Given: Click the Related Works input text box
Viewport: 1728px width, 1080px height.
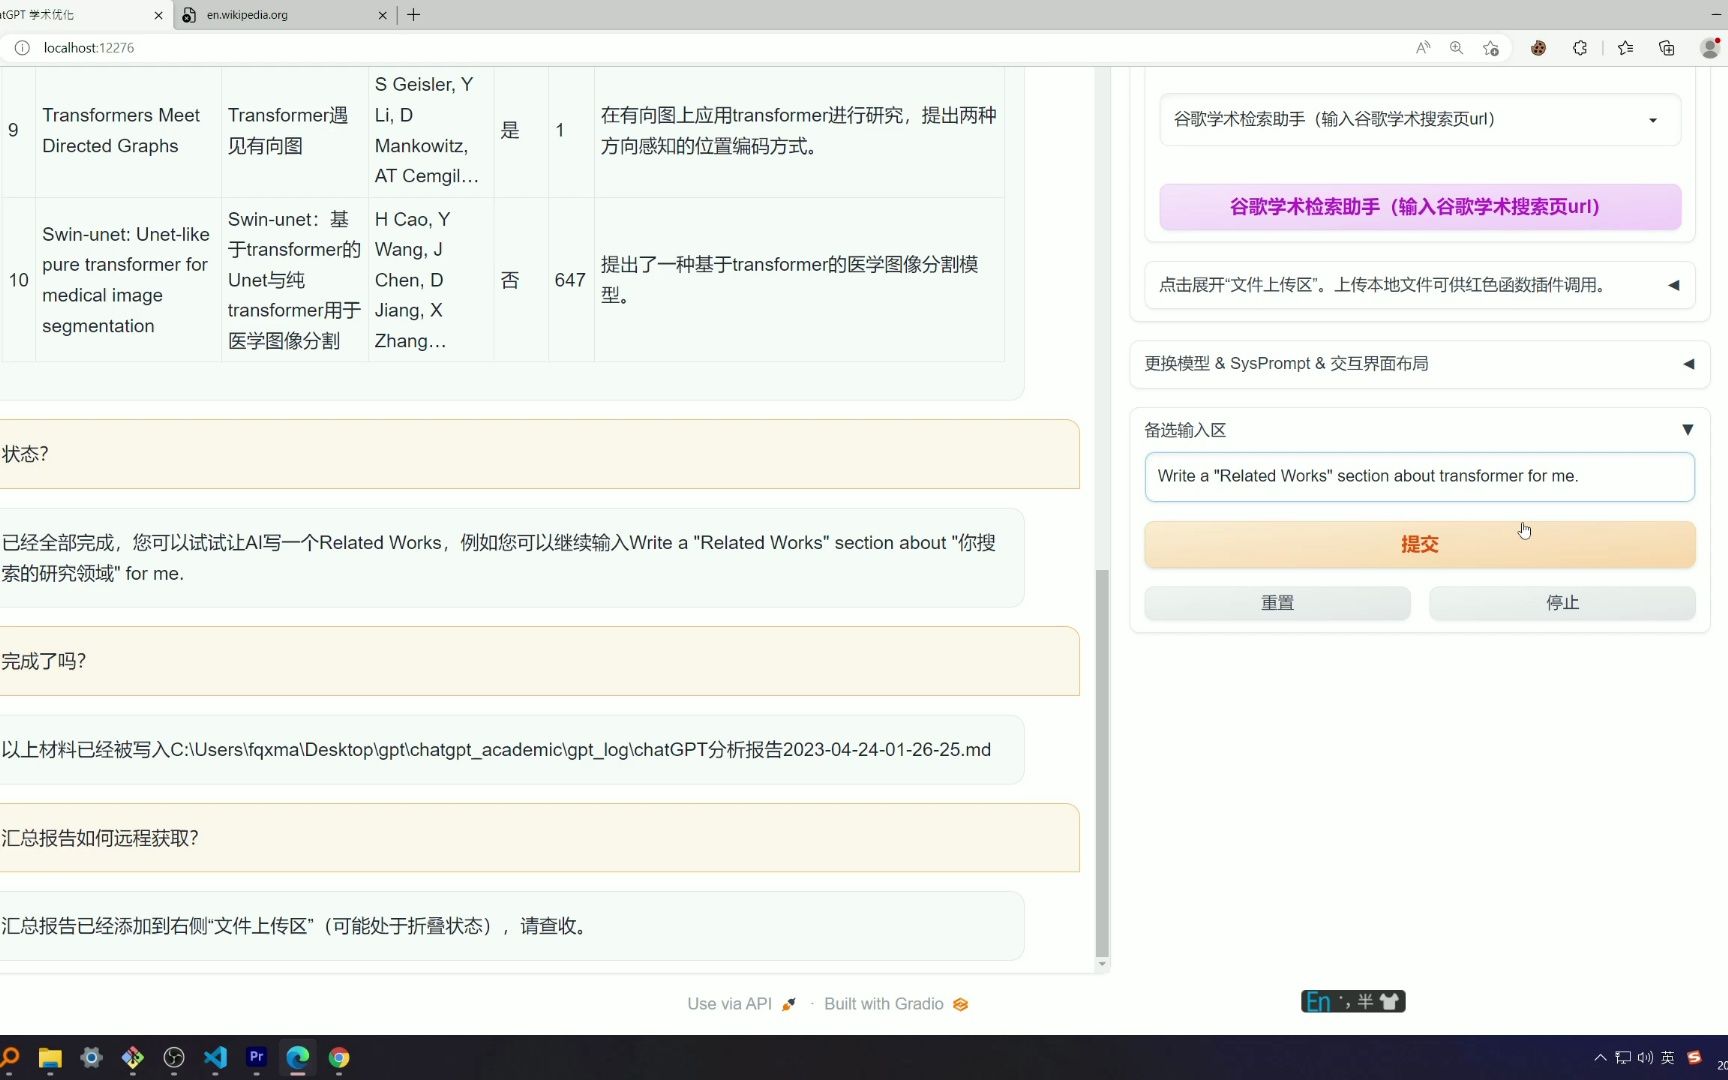Looking at the screenshot, I should click(x=1420, y=477).
